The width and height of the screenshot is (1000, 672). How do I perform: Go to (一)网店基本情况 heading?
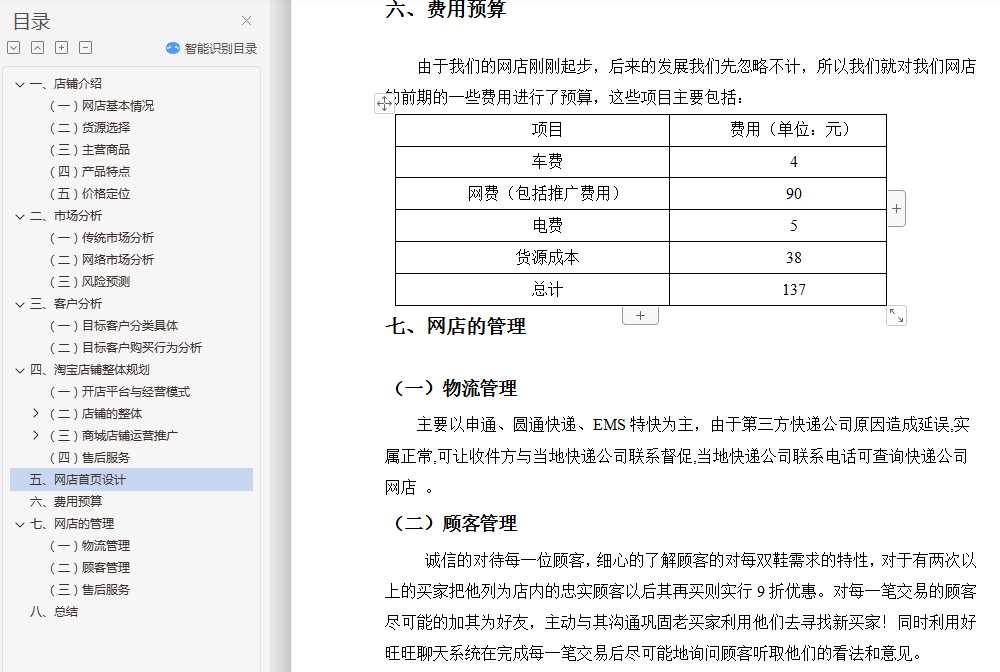[102, 106]
